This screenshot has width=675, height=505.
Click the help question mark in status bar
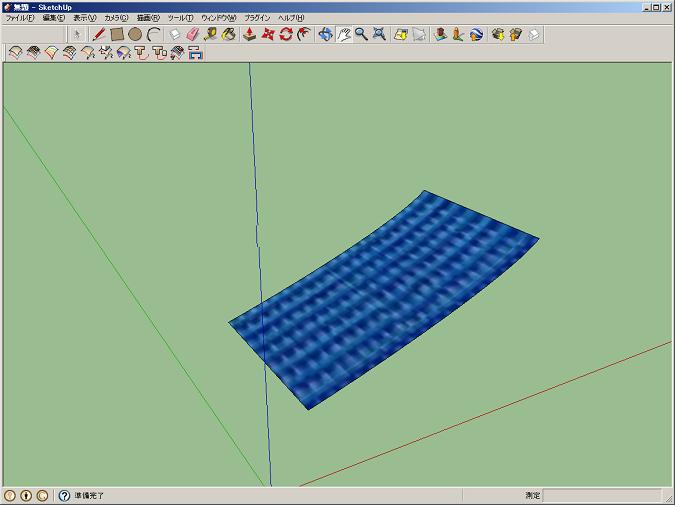tap(65, 495)
